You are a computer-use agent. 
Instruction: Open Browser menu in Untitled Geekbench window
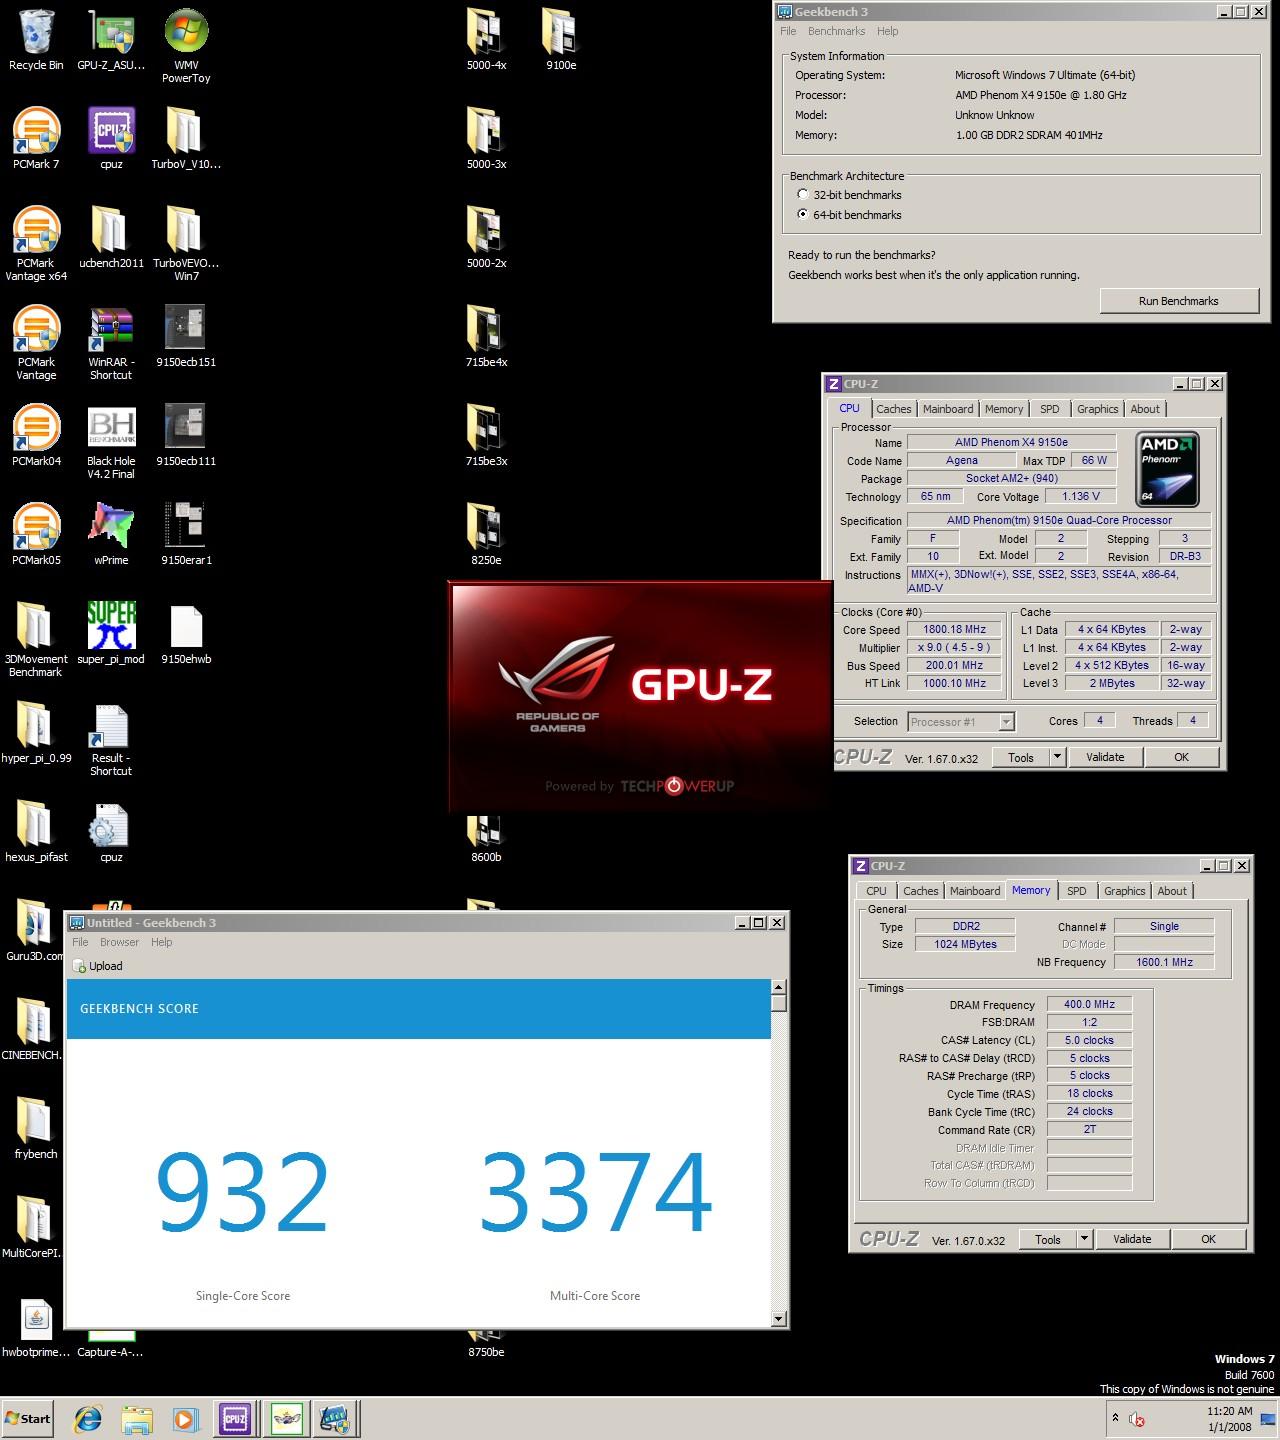pos(119,942)
